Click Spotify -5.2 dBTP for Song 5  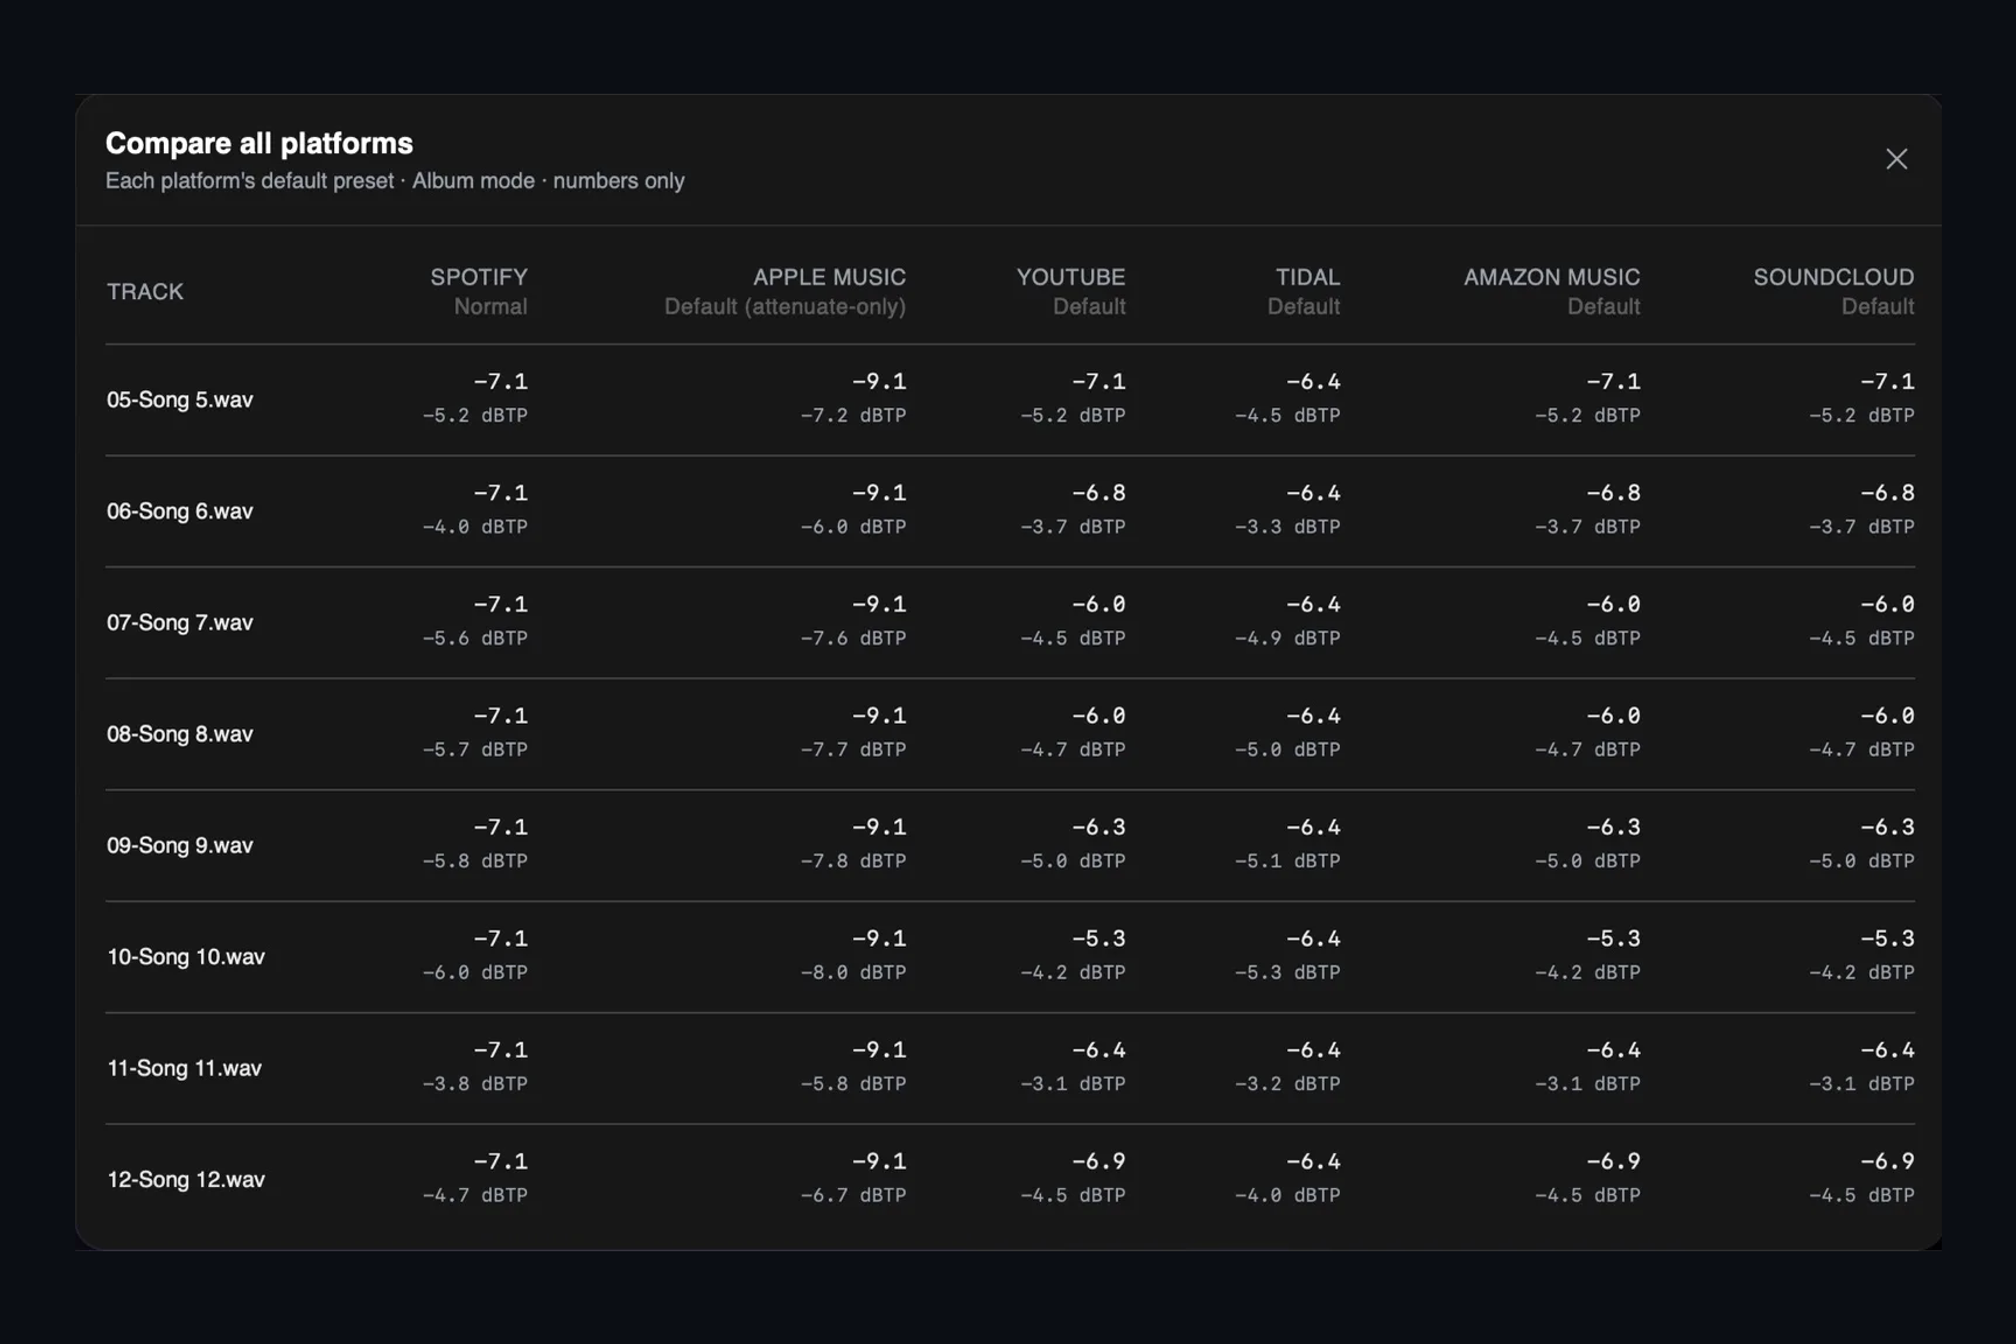(475, 415)
